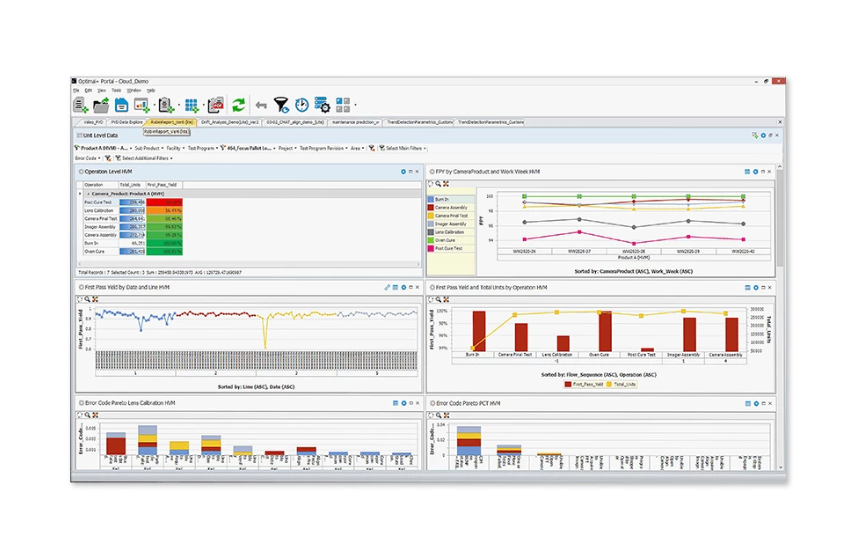Select the Post Cure Test row
This screenshot has height=535, width=850.
[133, 202]
